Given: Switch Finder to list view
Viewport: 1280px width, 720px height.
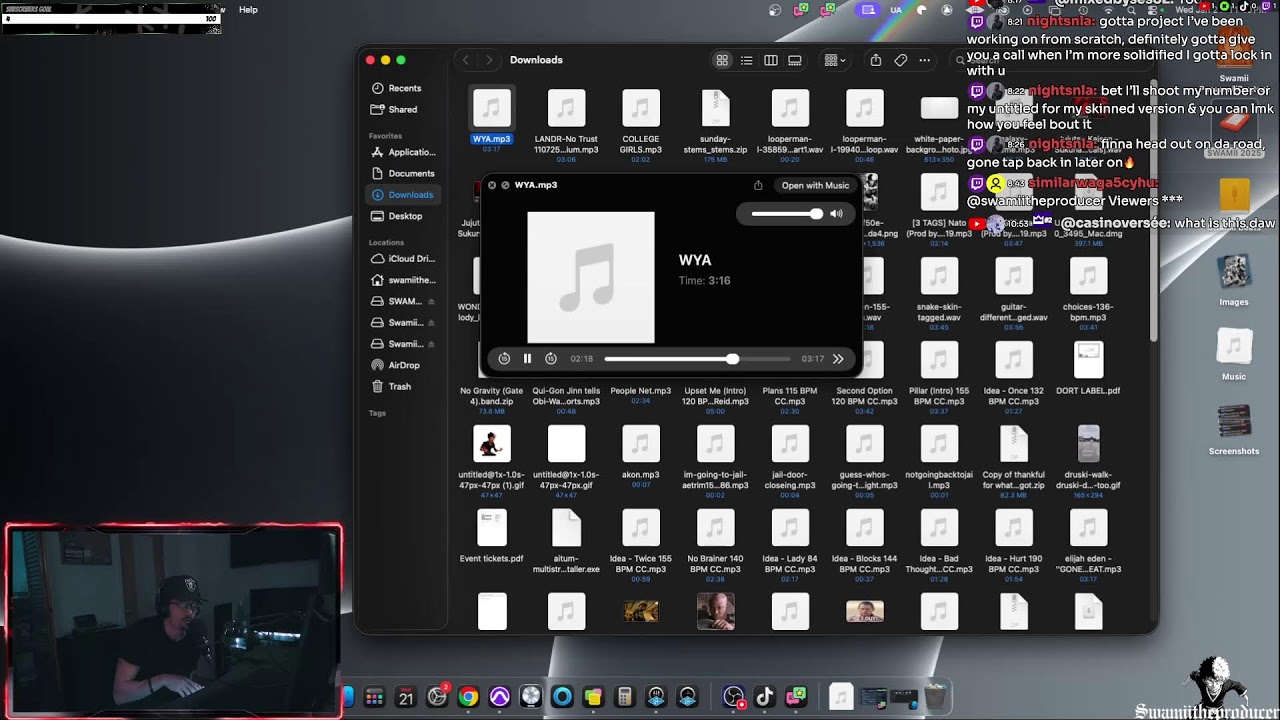Looking at the screenshot, I should click(746, 60).
